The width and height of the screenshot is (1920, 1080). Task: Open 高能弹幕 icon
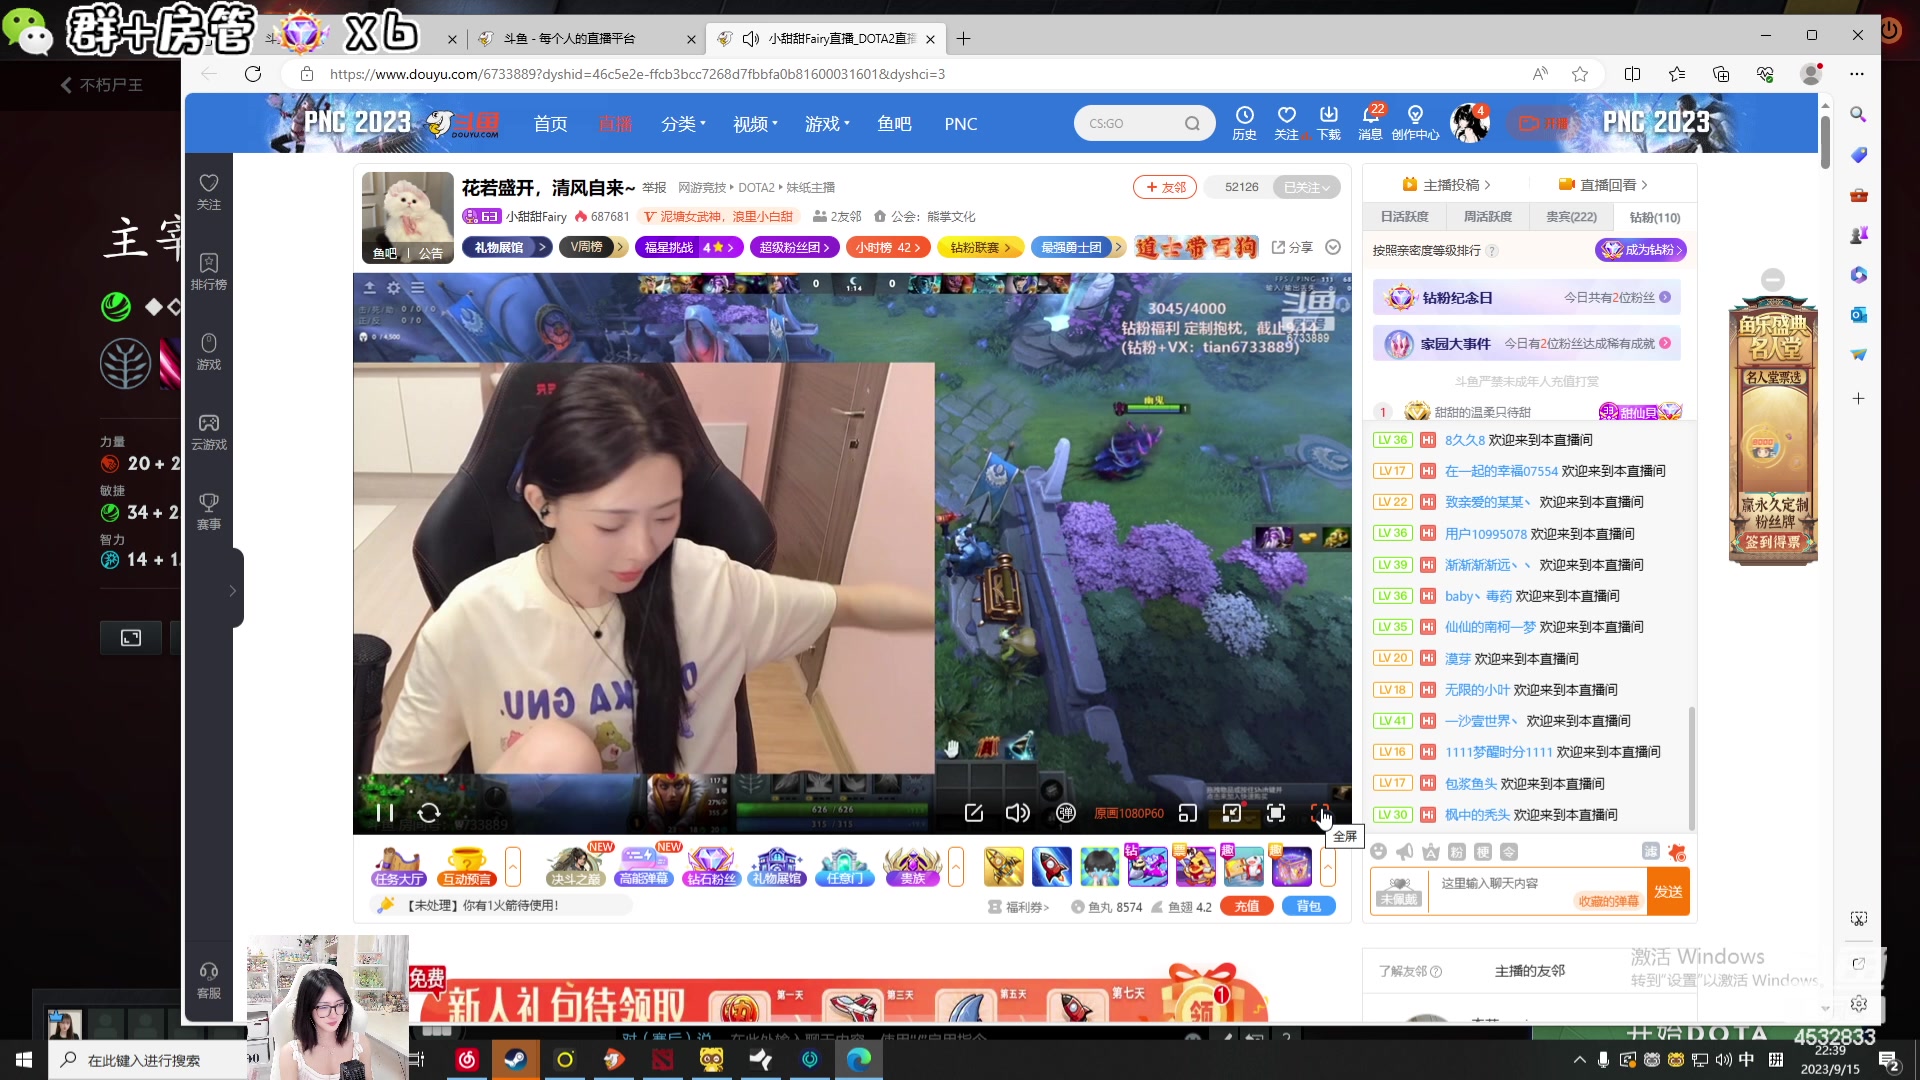point(644,866)
